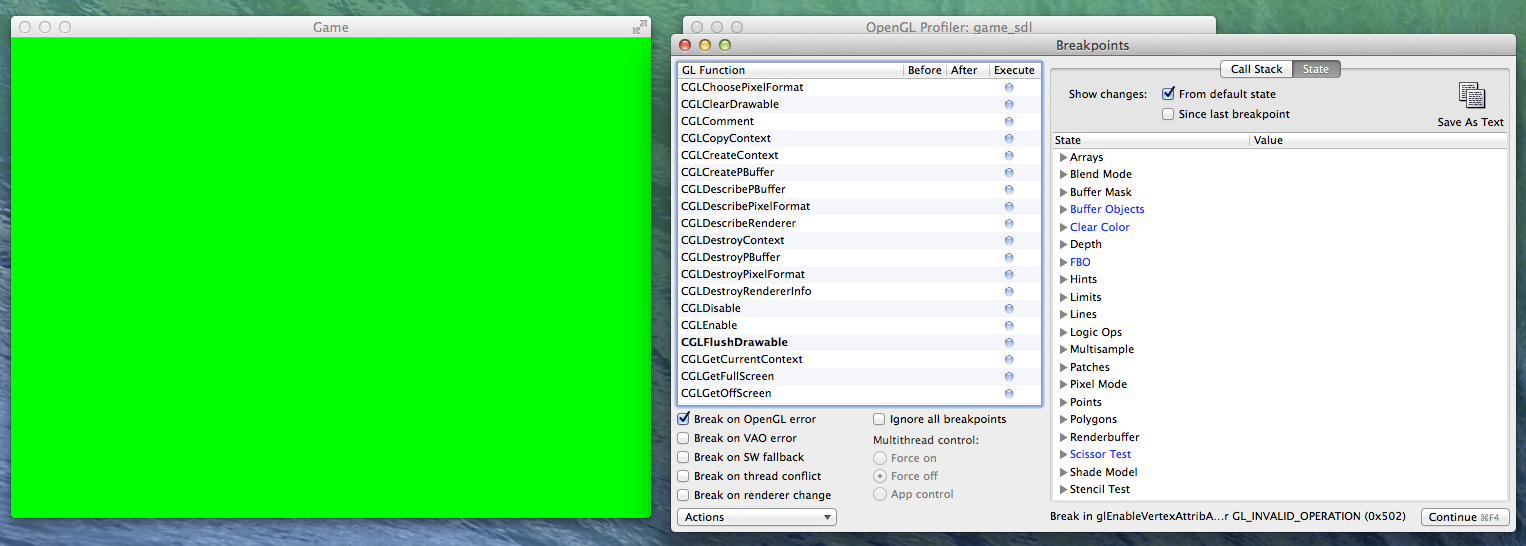Select the CGLGetCurrentContext function name
1526x546 pixels.
tap(742, 359)
